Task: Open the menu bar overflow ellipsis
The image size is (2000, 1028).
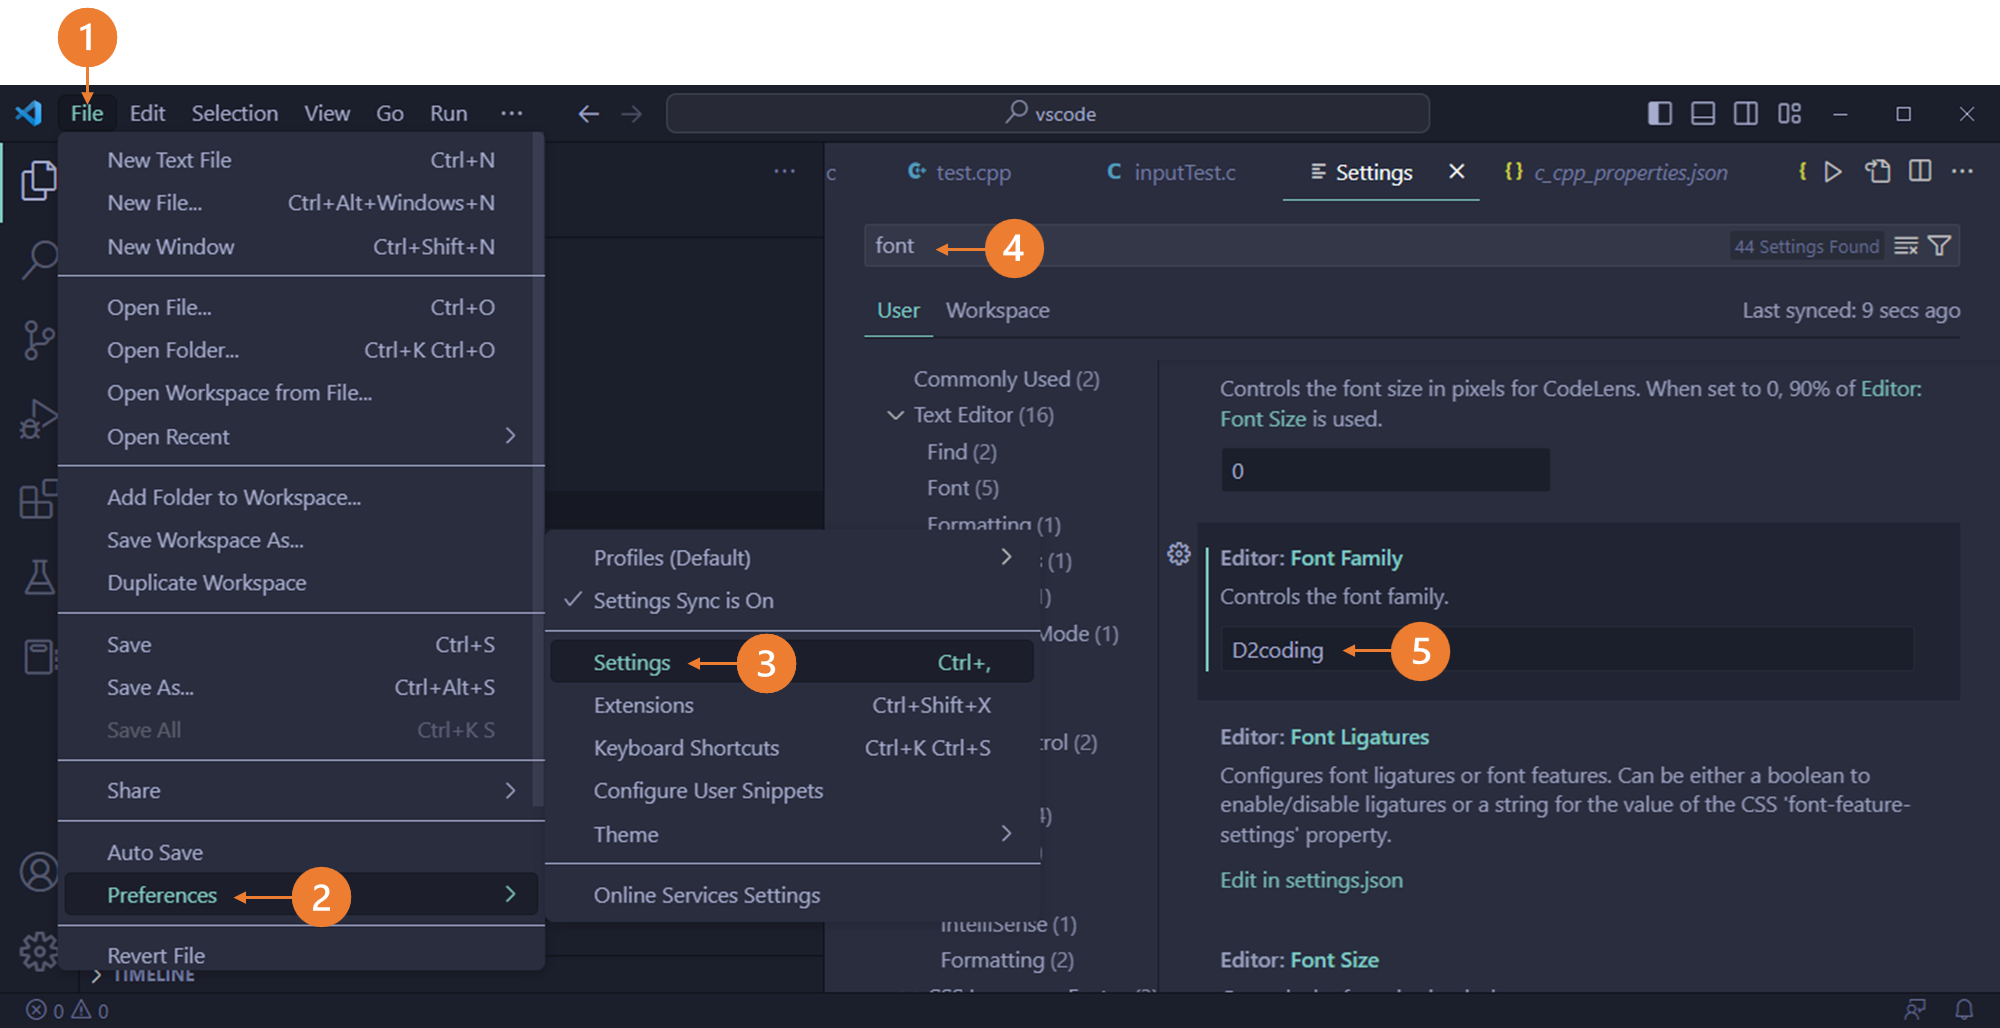Action: [x=512, y=113]
